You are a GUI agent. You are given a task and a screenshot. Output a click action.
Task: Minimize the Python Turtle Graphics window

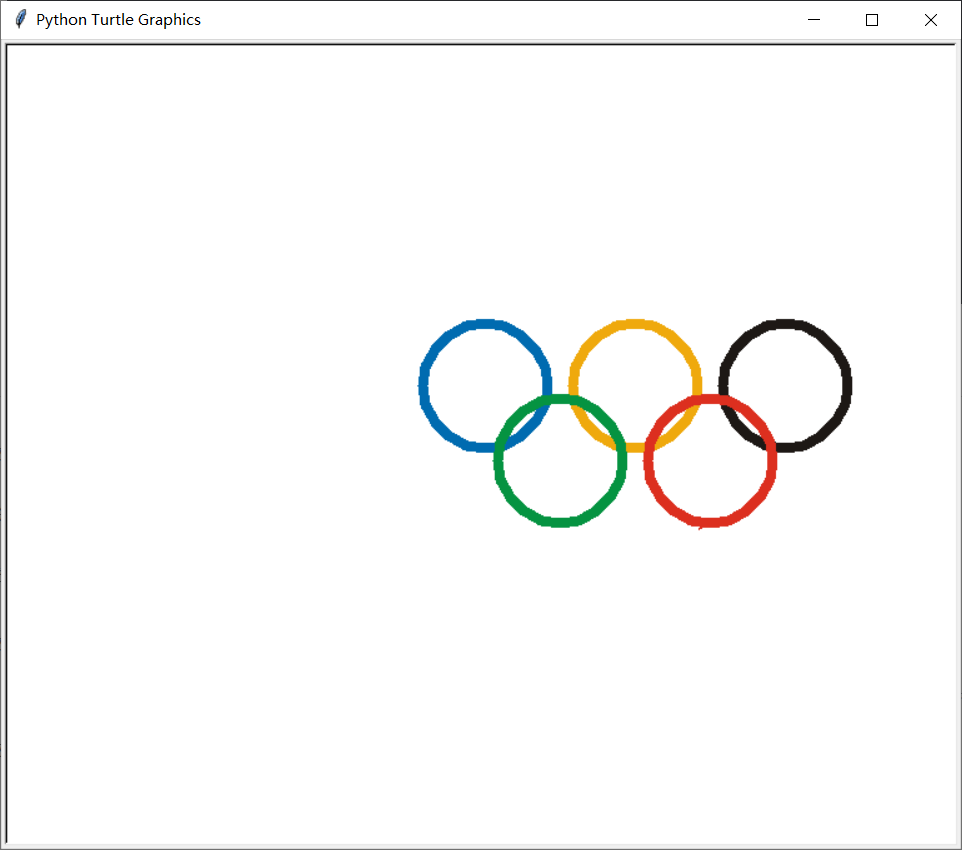point(814,20)
